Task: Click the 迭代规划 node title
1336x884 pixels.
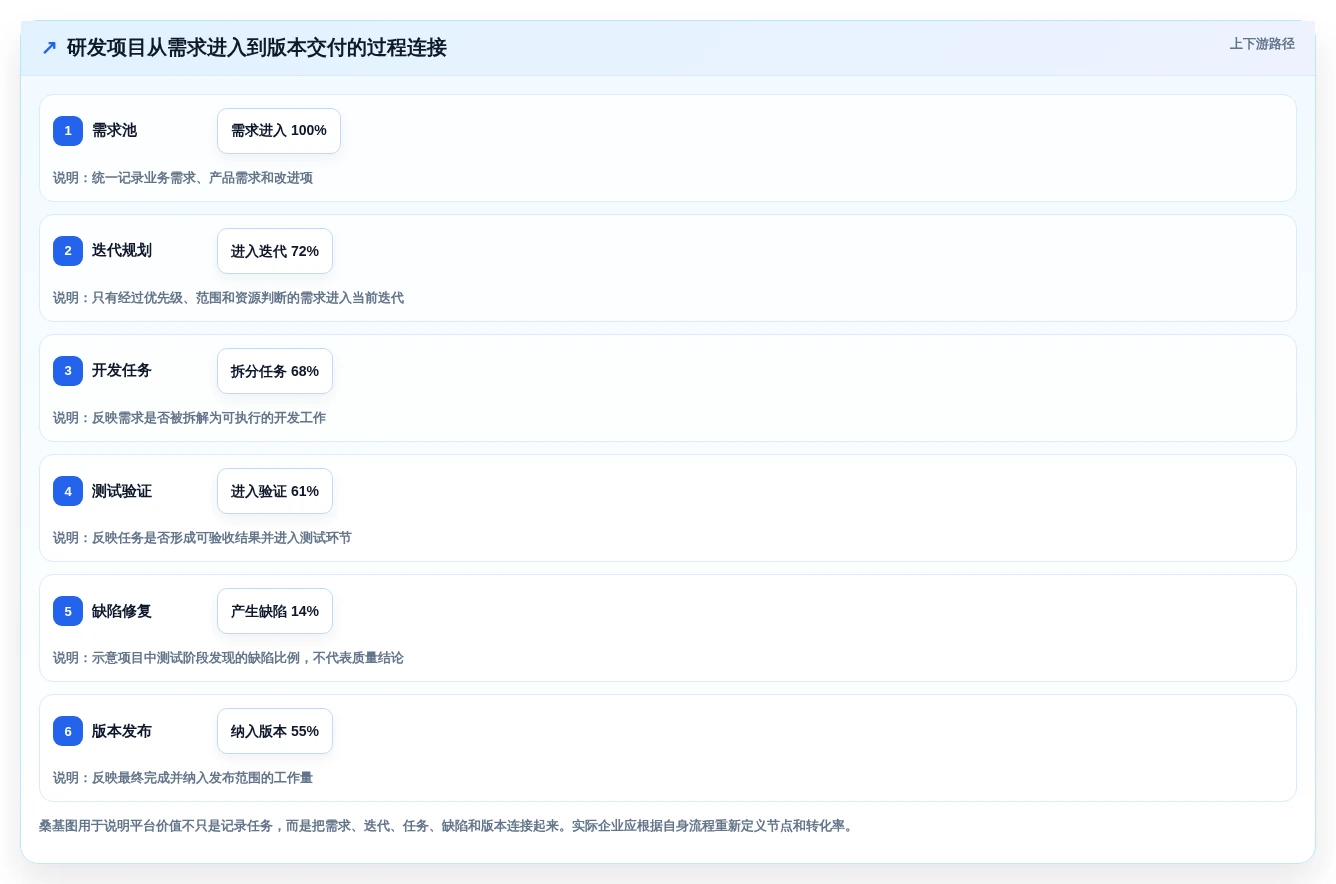Action: click(x=122, y=251)
